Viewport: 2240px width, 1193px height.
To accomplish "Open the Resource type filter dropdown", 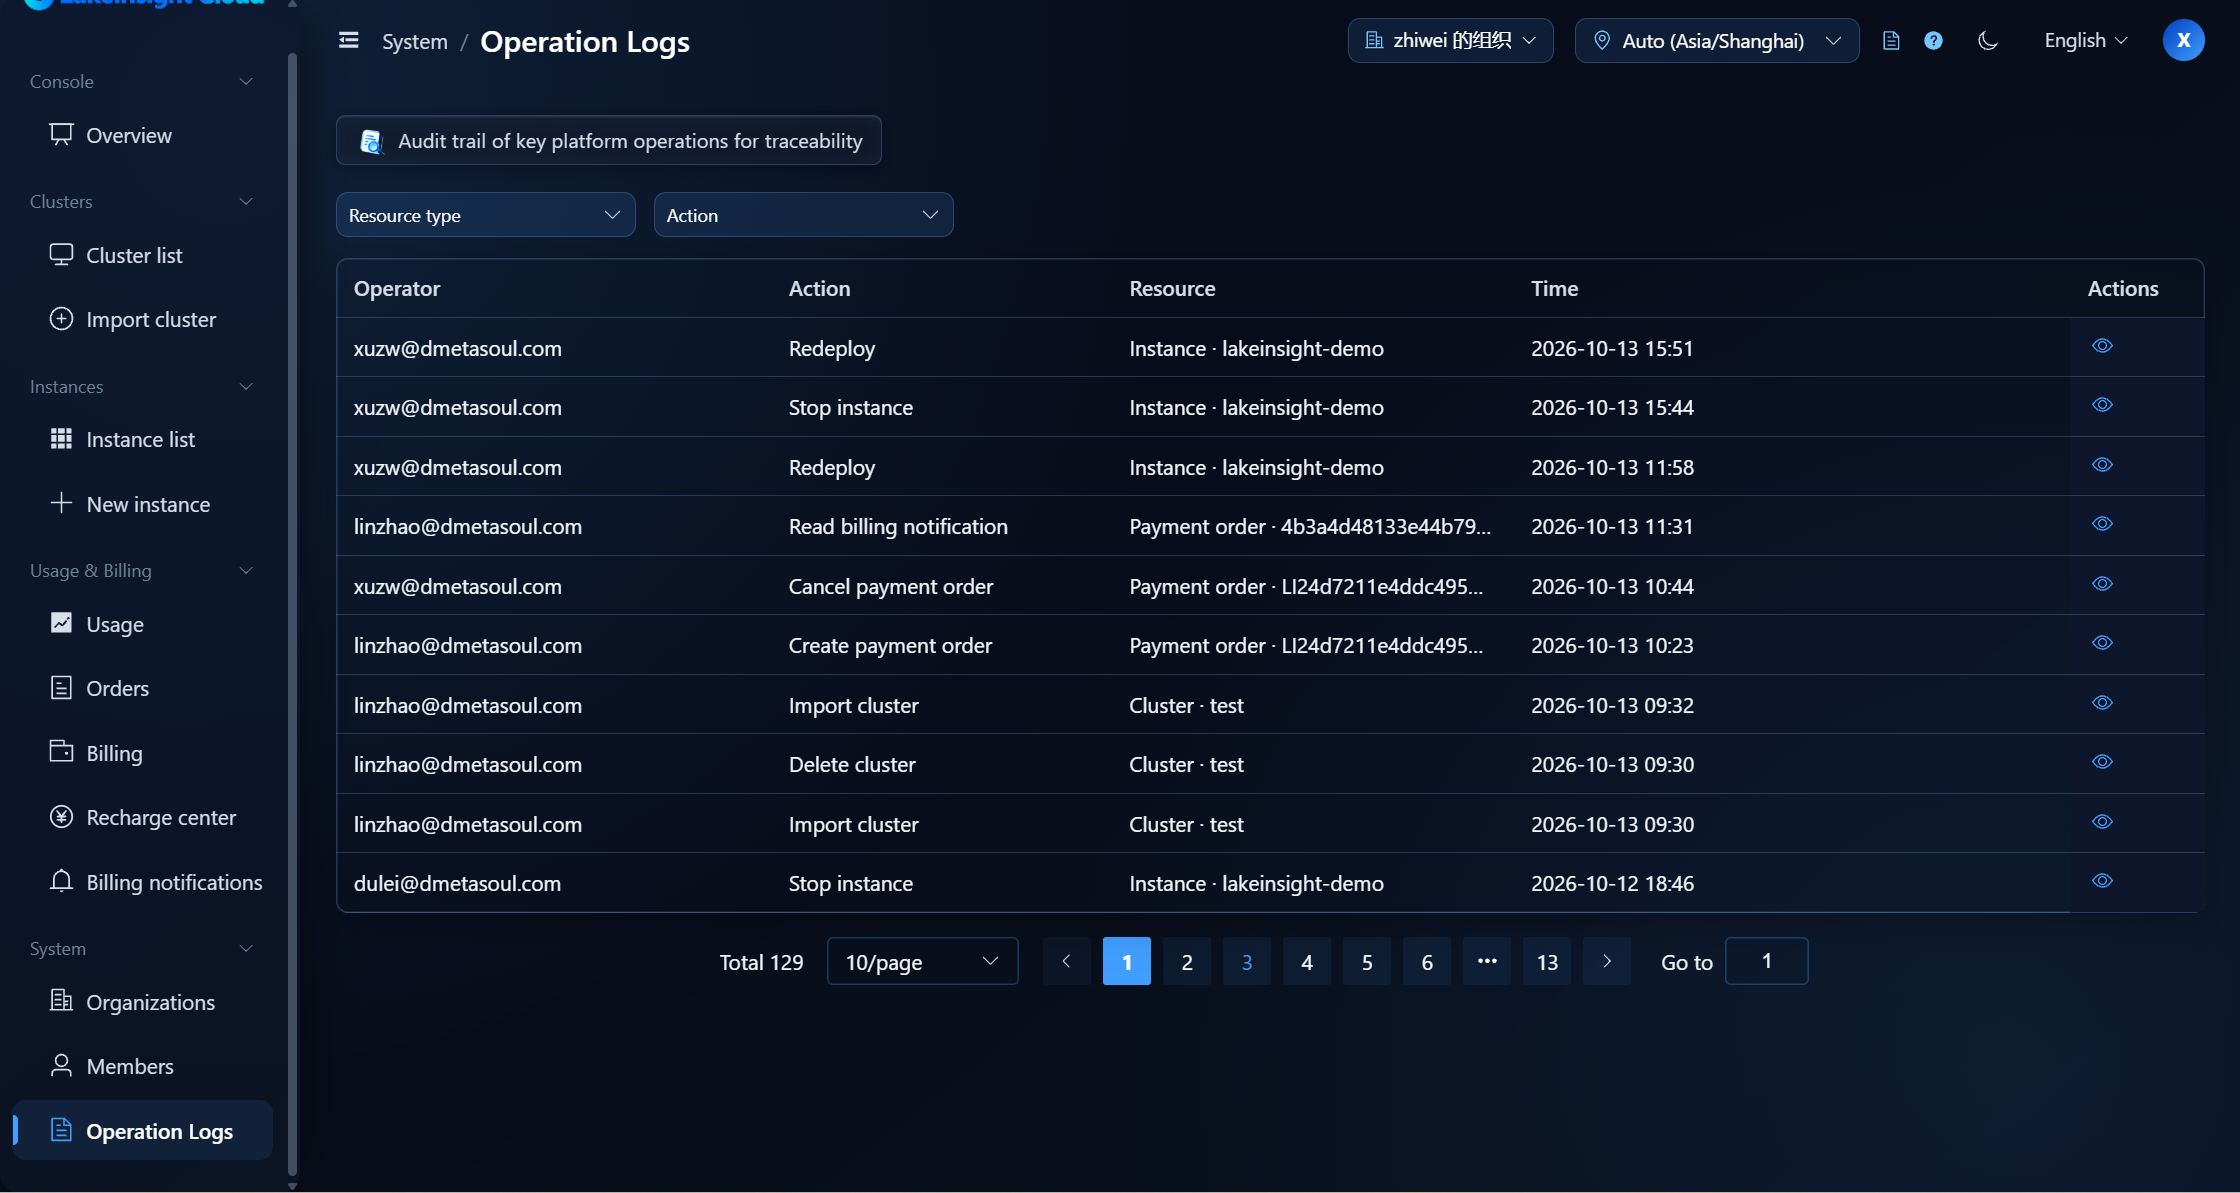I will tap(485, 215).
